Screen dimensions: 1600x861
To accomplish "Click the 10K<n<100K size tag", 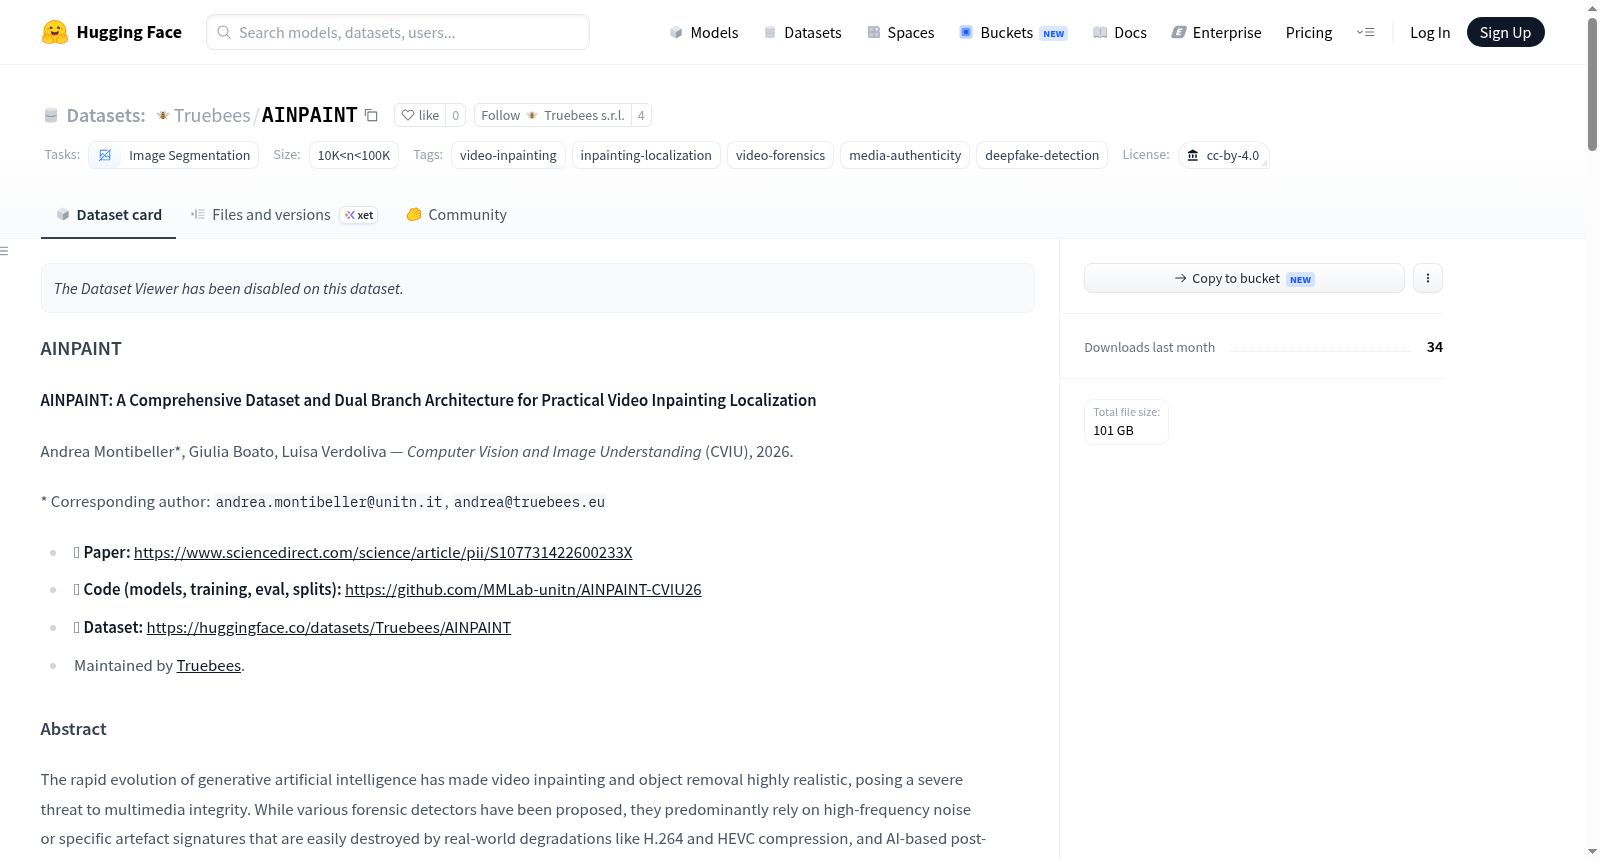I will click(x=354, y=155).
